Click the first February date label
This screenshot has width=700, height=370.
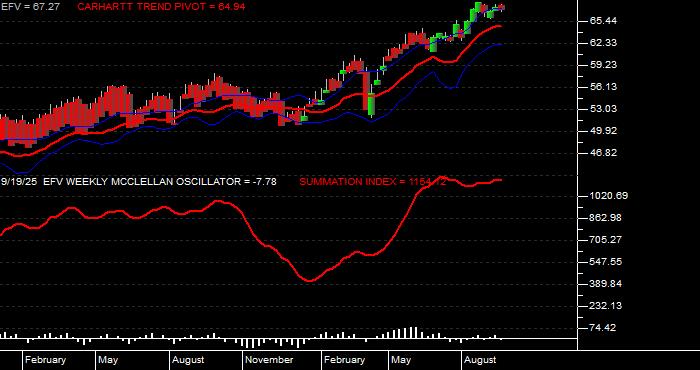pos(46,360)
